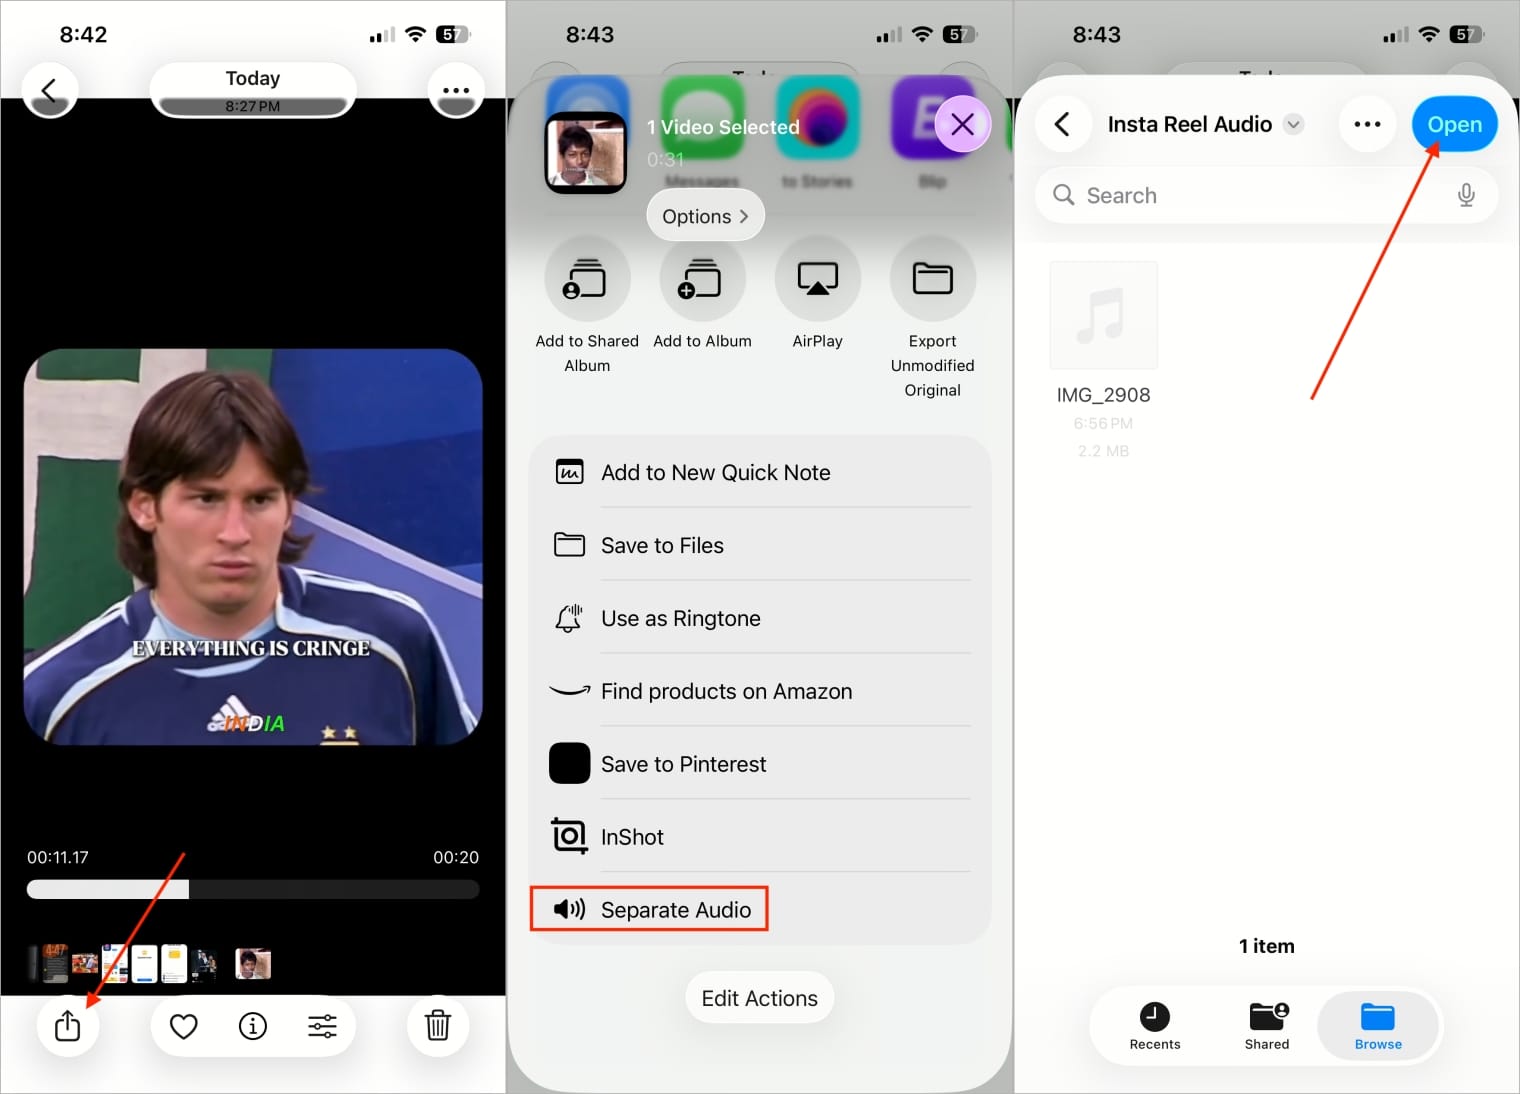This screenshot has width=1520, height=1094.
Task: Switch to the Recents tab
Action: click(1155, 1026)
